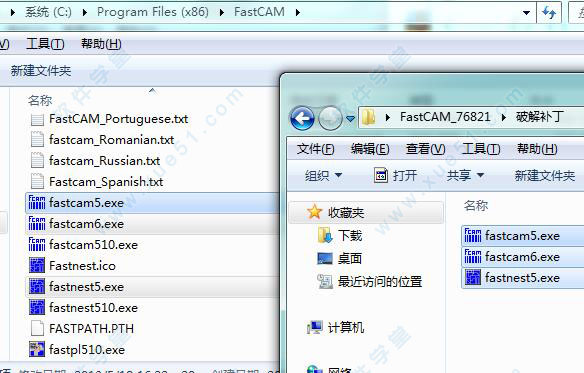The image size is (584, 373).
Task: Click 新建文件夹 in 破解补丁 window toolbar
Action: point(545,175)
